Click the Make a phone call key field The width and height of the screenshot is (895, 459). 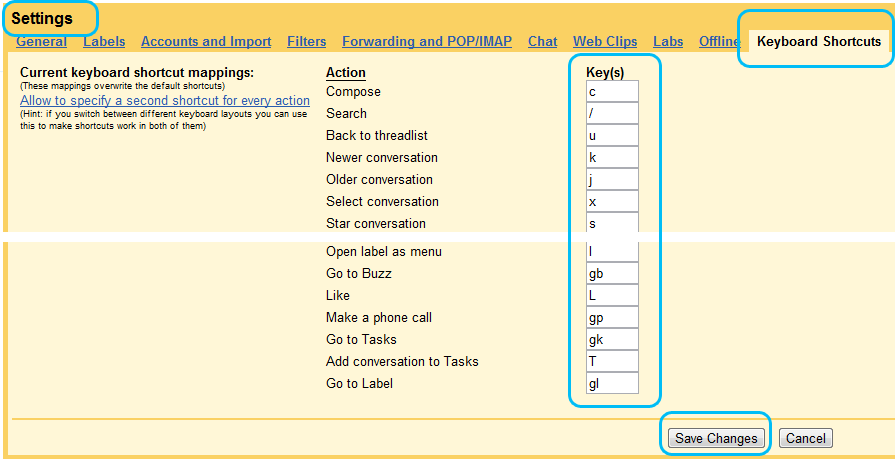[x=612, y=317]
